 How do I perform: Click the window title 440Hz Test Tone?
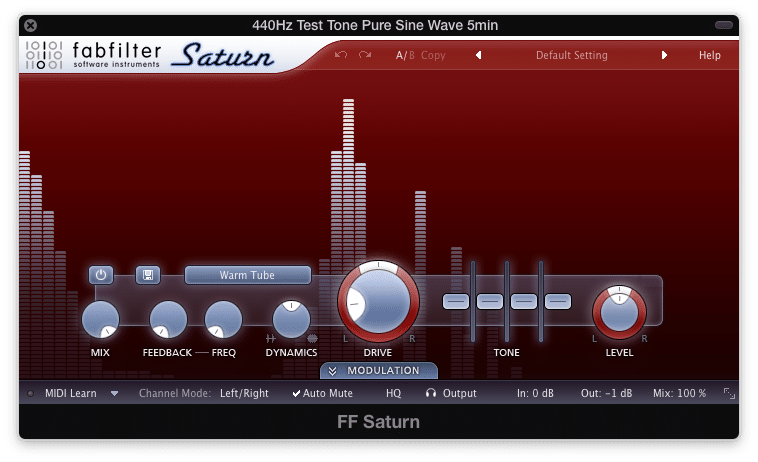point(375,25)
